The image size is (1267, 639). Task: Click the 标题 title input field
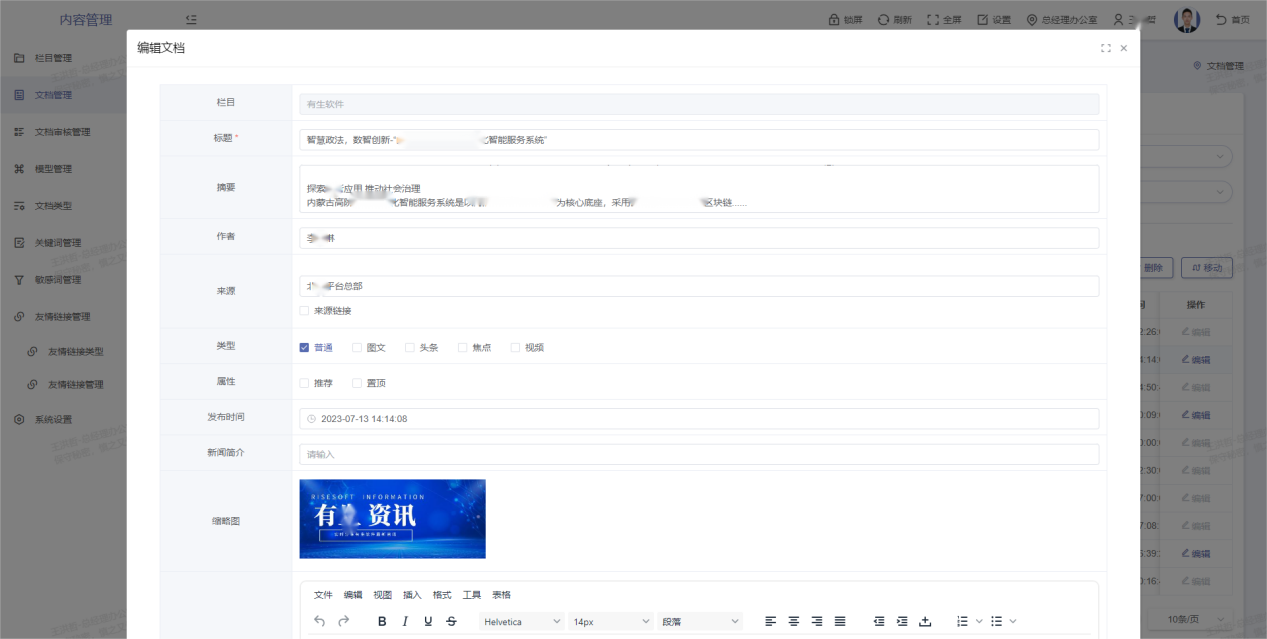(x=699, y=140)
